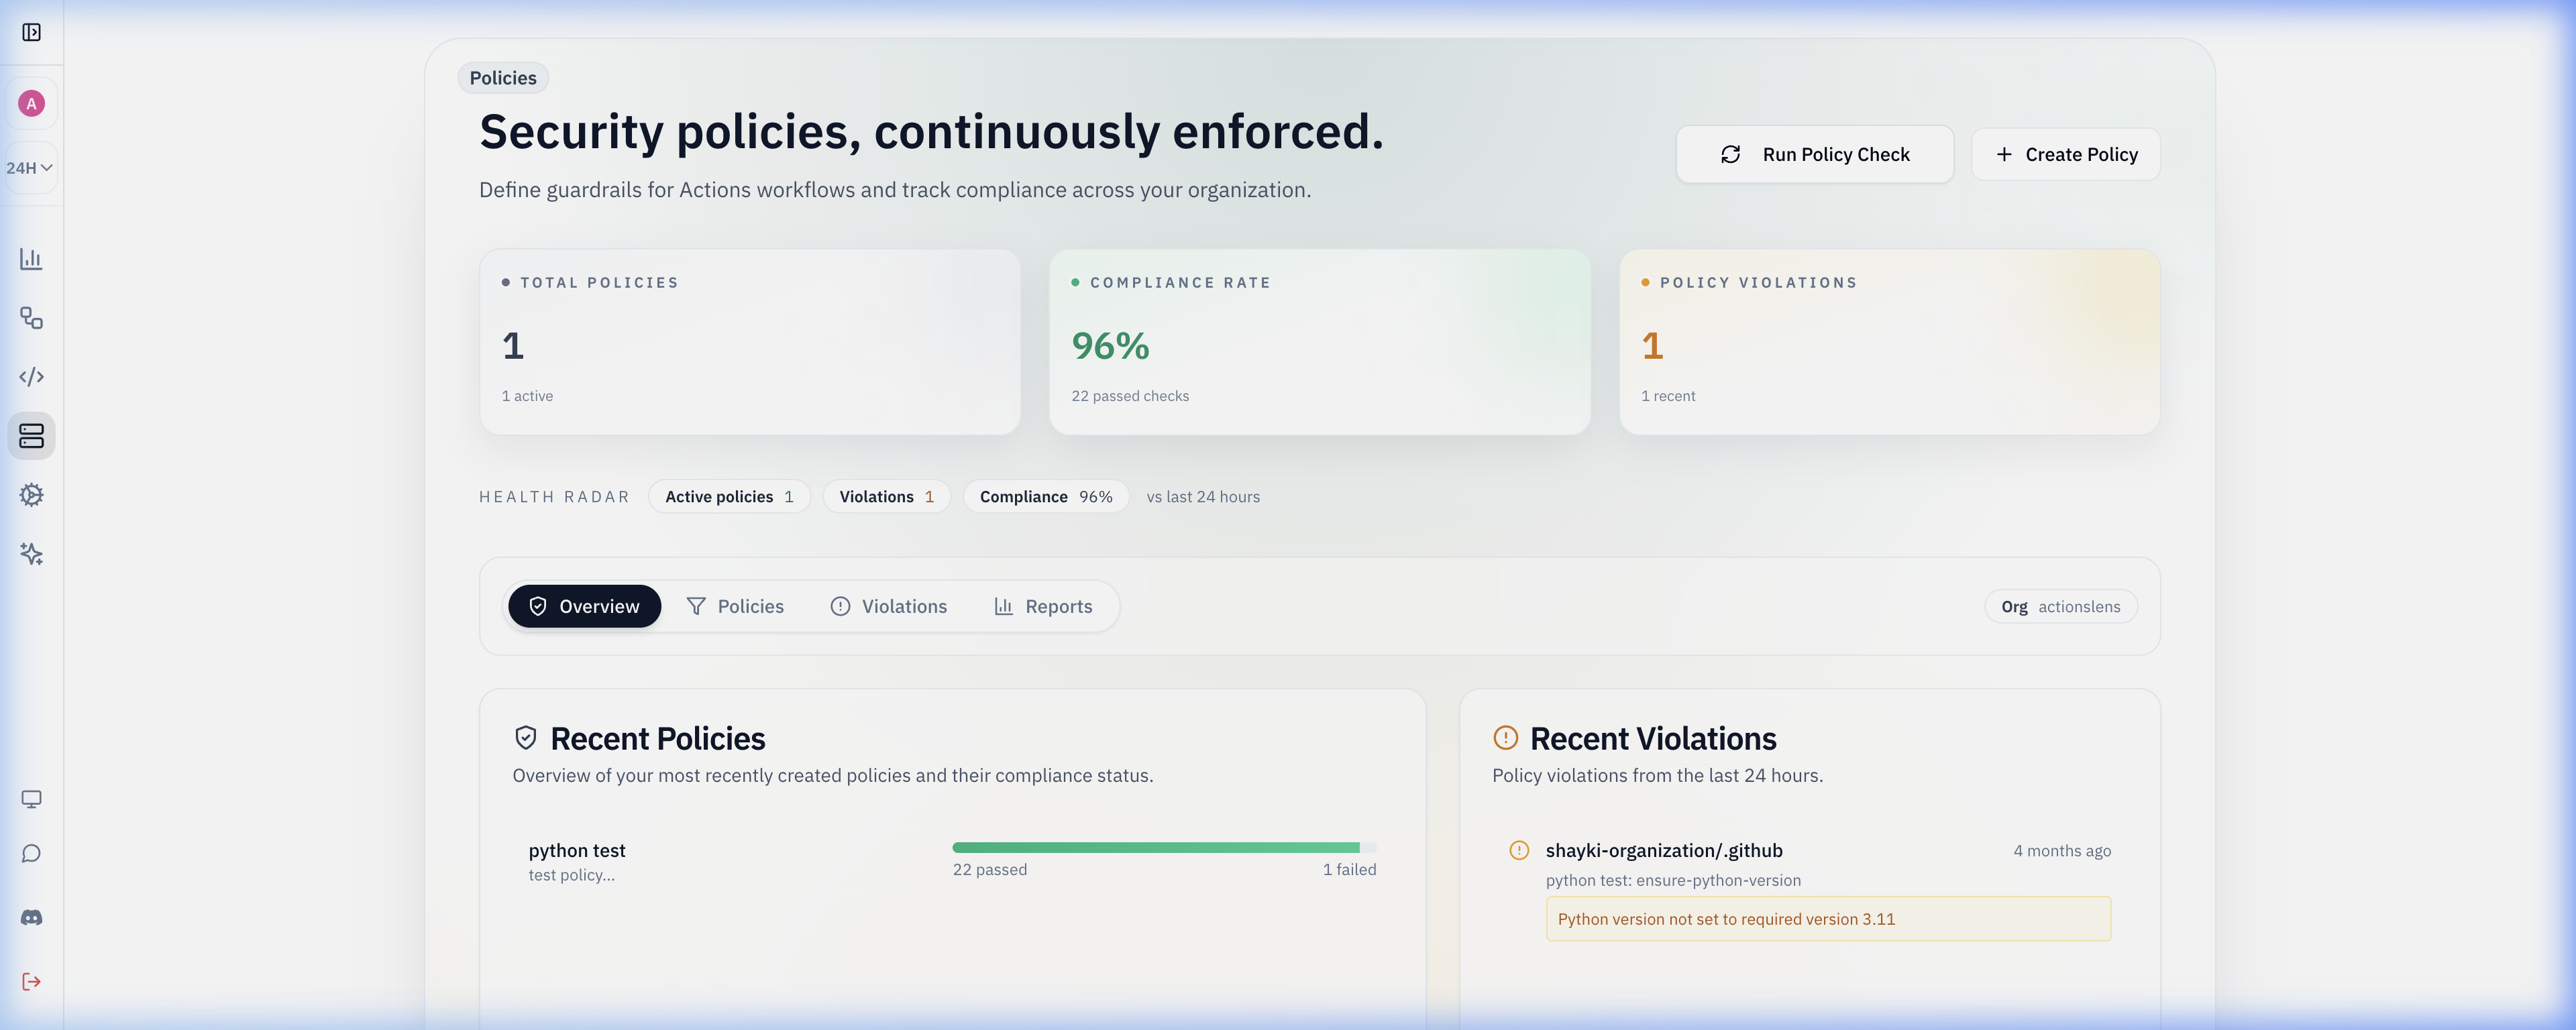Open the code view from the sidebar
Image resolution: width=2576 pixels, height=1030 pixels.
click(x=32, y=377)
